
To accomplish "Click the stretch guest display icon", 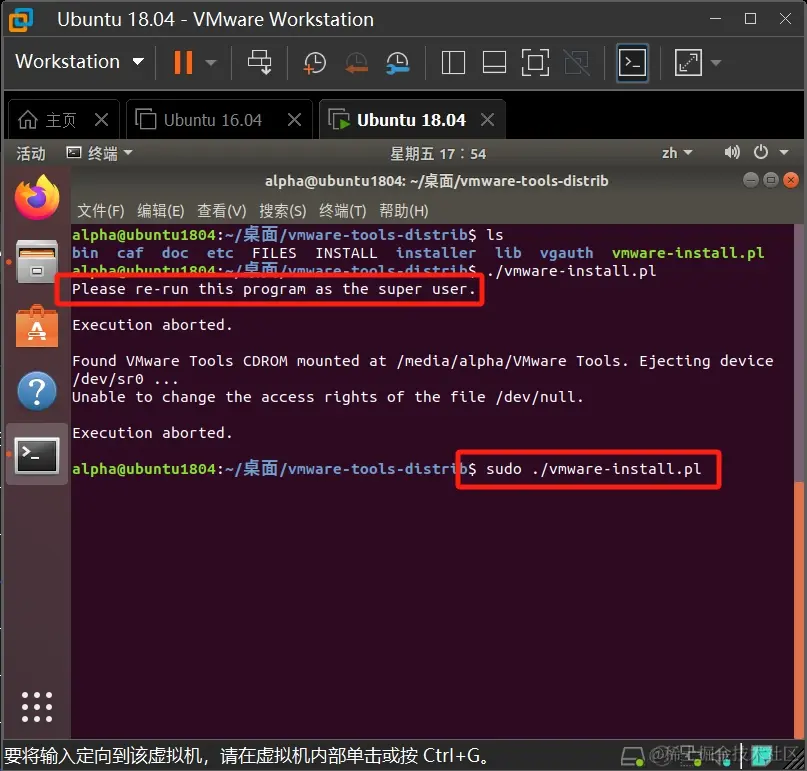I will [x=688, y=63].
